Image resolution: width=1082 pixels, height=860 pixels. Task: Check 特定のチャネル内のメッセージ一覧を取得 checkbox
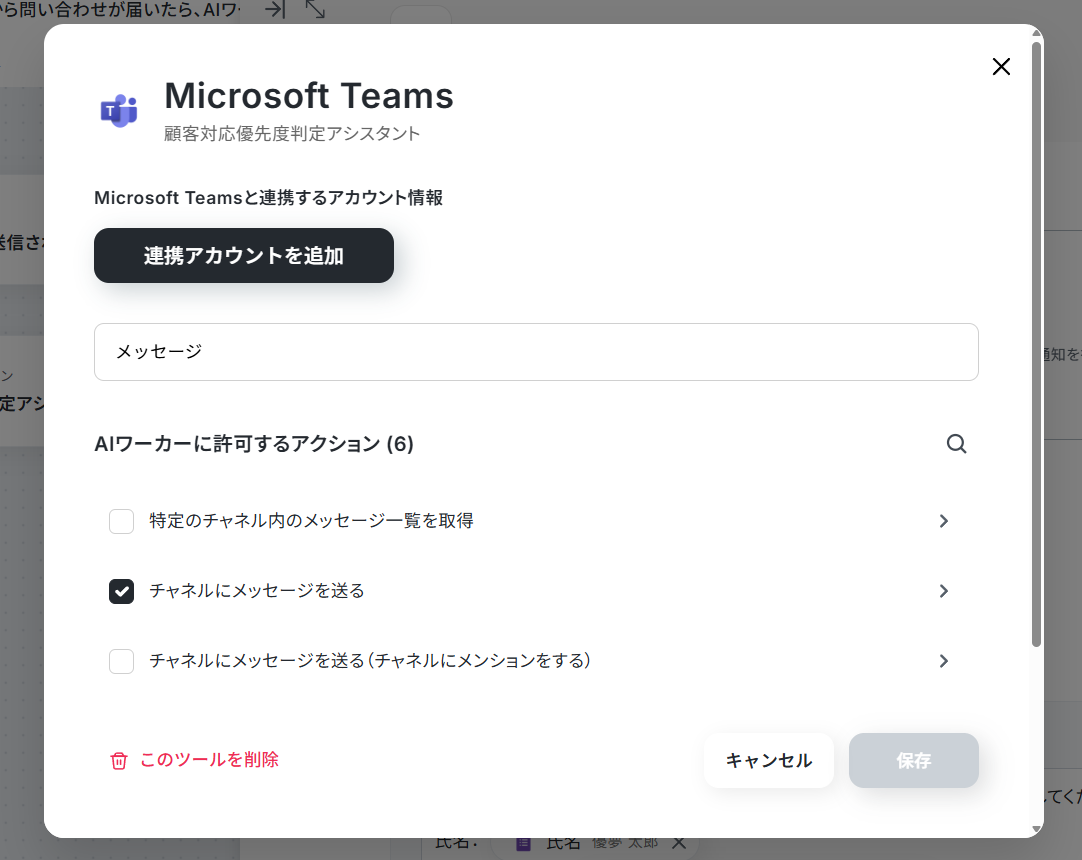[121, 521]
